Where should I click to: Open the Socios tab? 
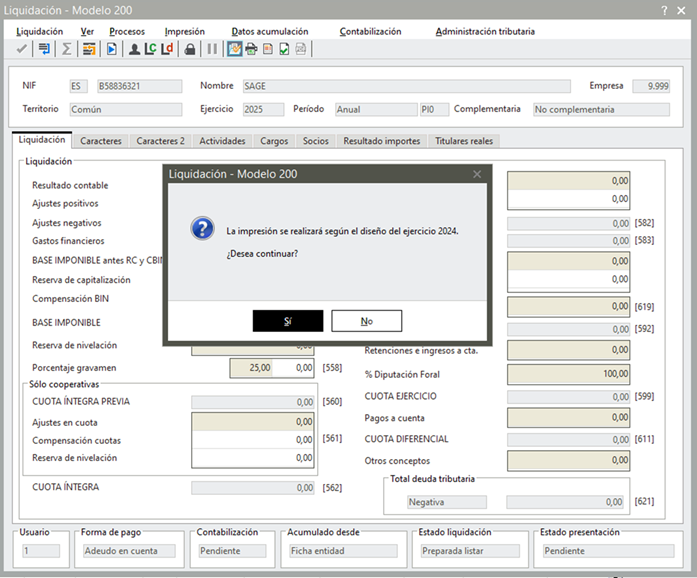coord(315,141)
